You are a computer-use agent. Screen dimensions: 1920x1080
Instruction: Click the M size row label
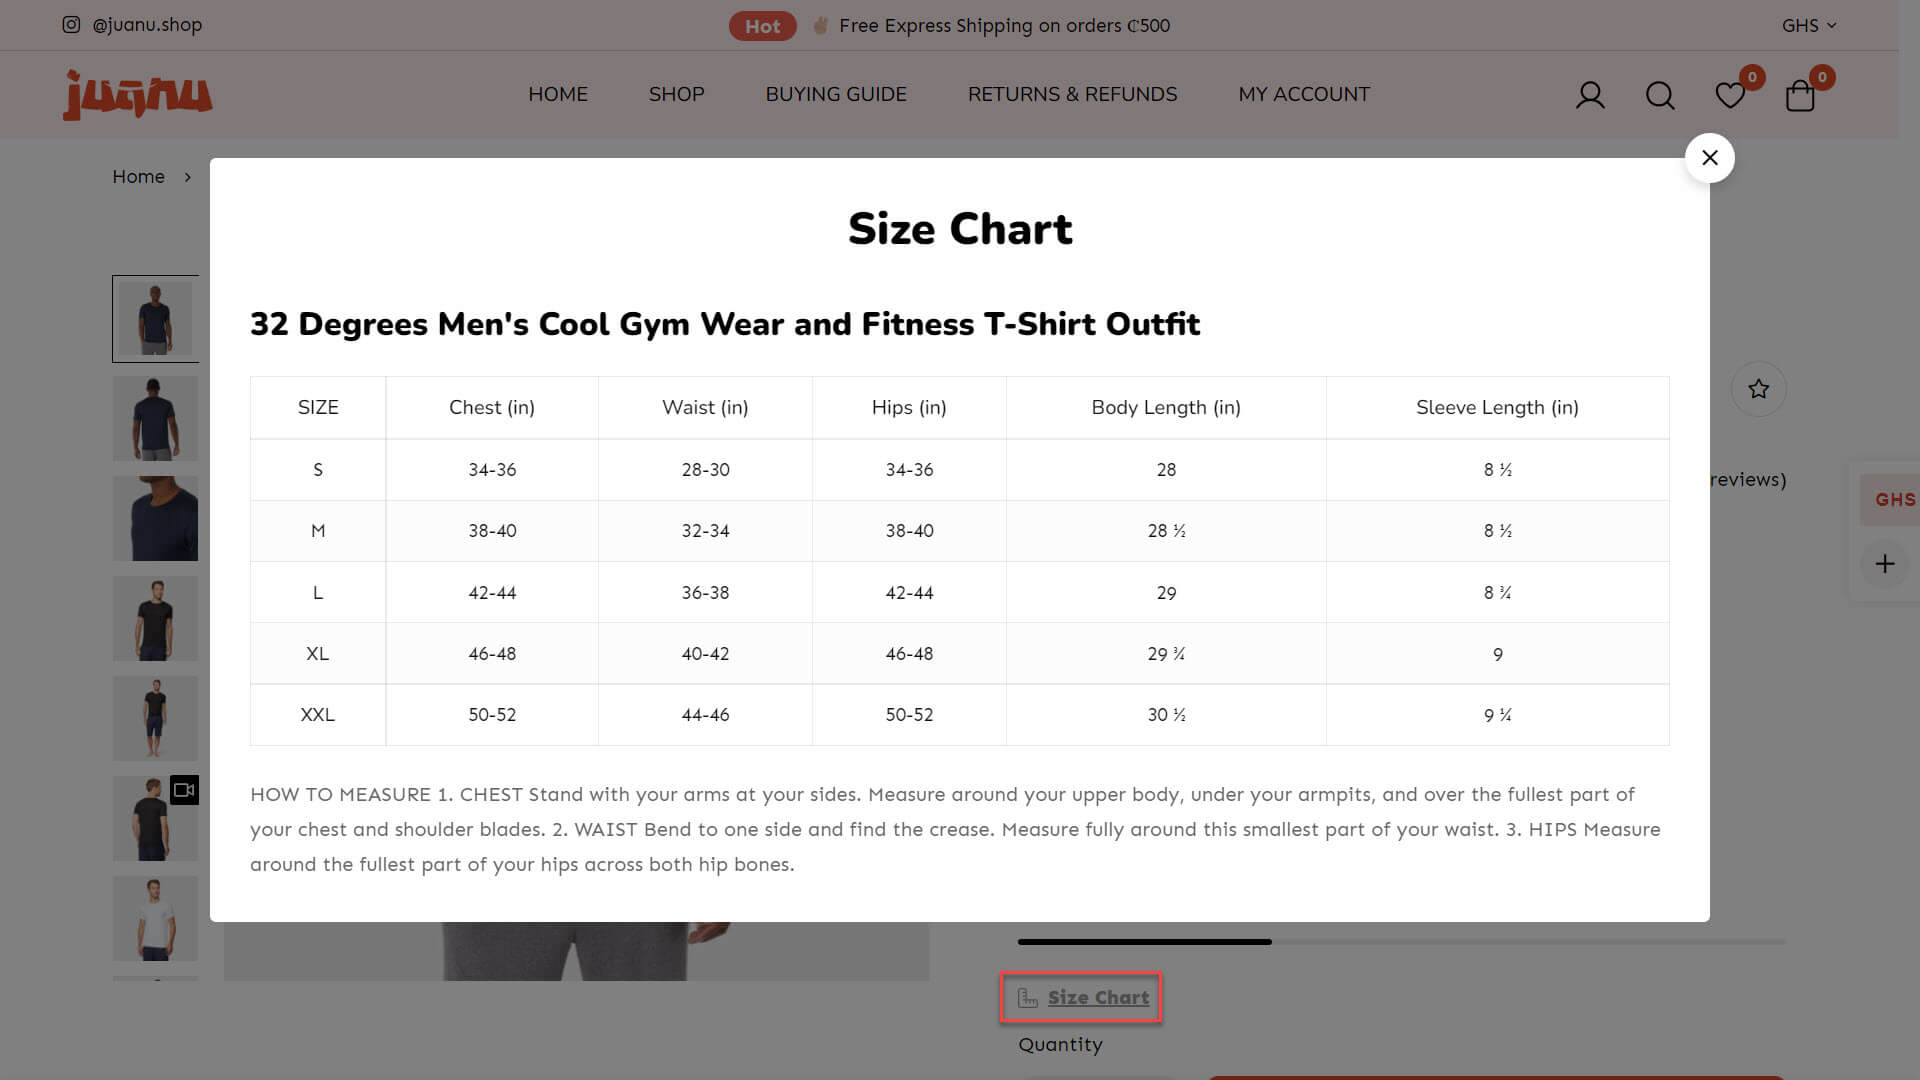(318, 531)
